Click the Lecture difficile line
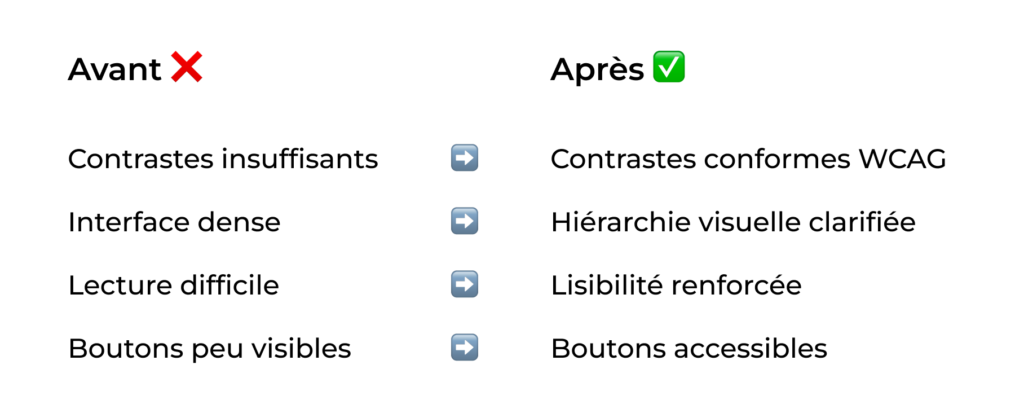This screenshot has height=413, width=1024. coord(173,285)
